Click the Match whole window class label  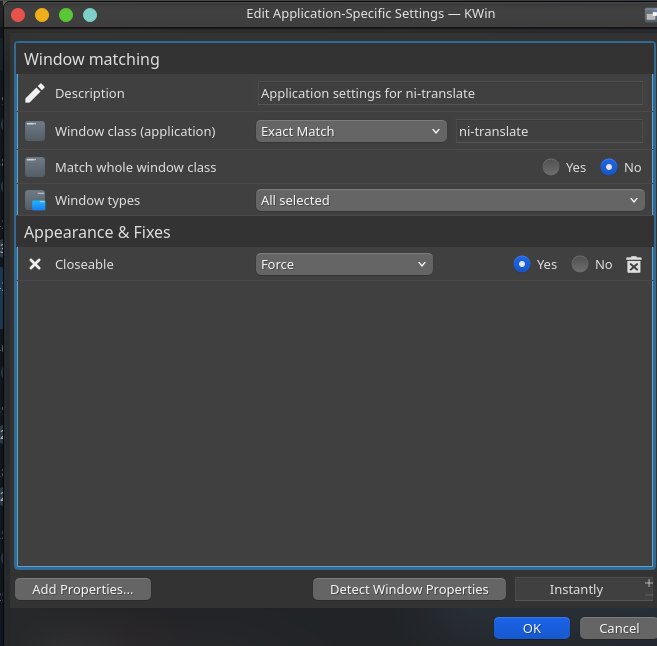[x=136, y=167]
